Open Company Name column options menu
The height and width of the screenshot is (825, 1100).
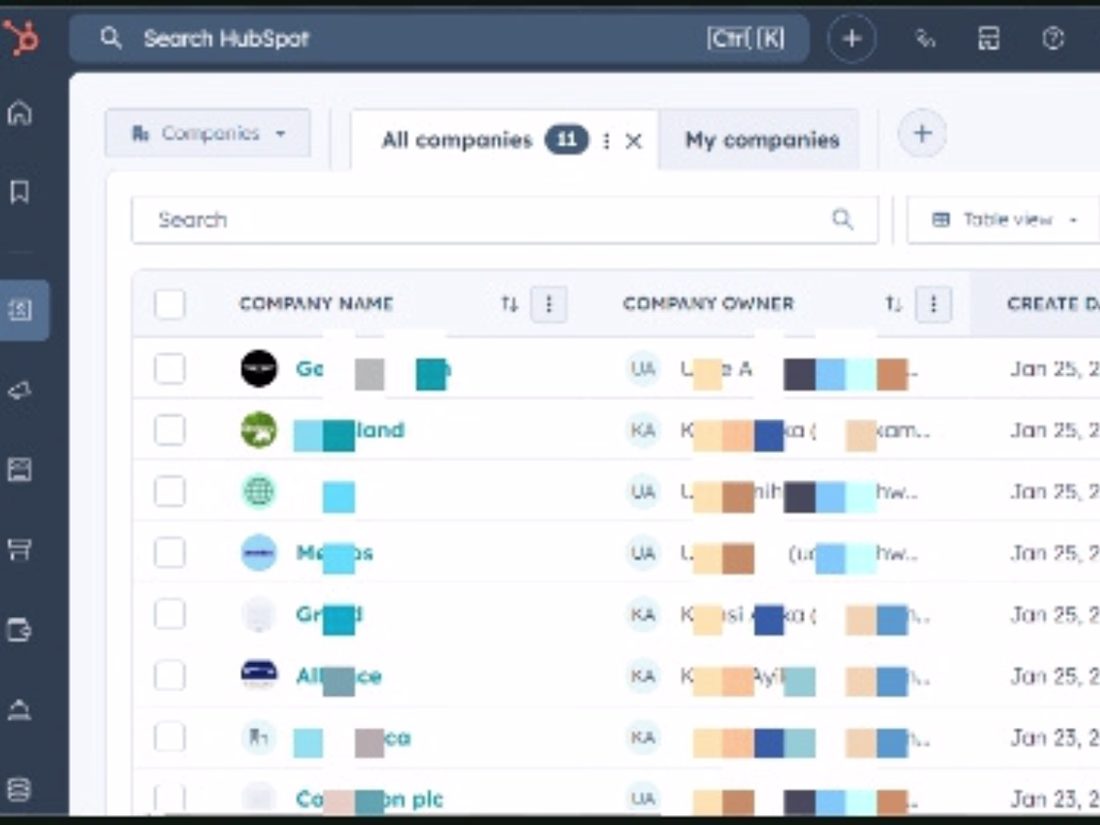pyautogui.click(x=549, y=304)
